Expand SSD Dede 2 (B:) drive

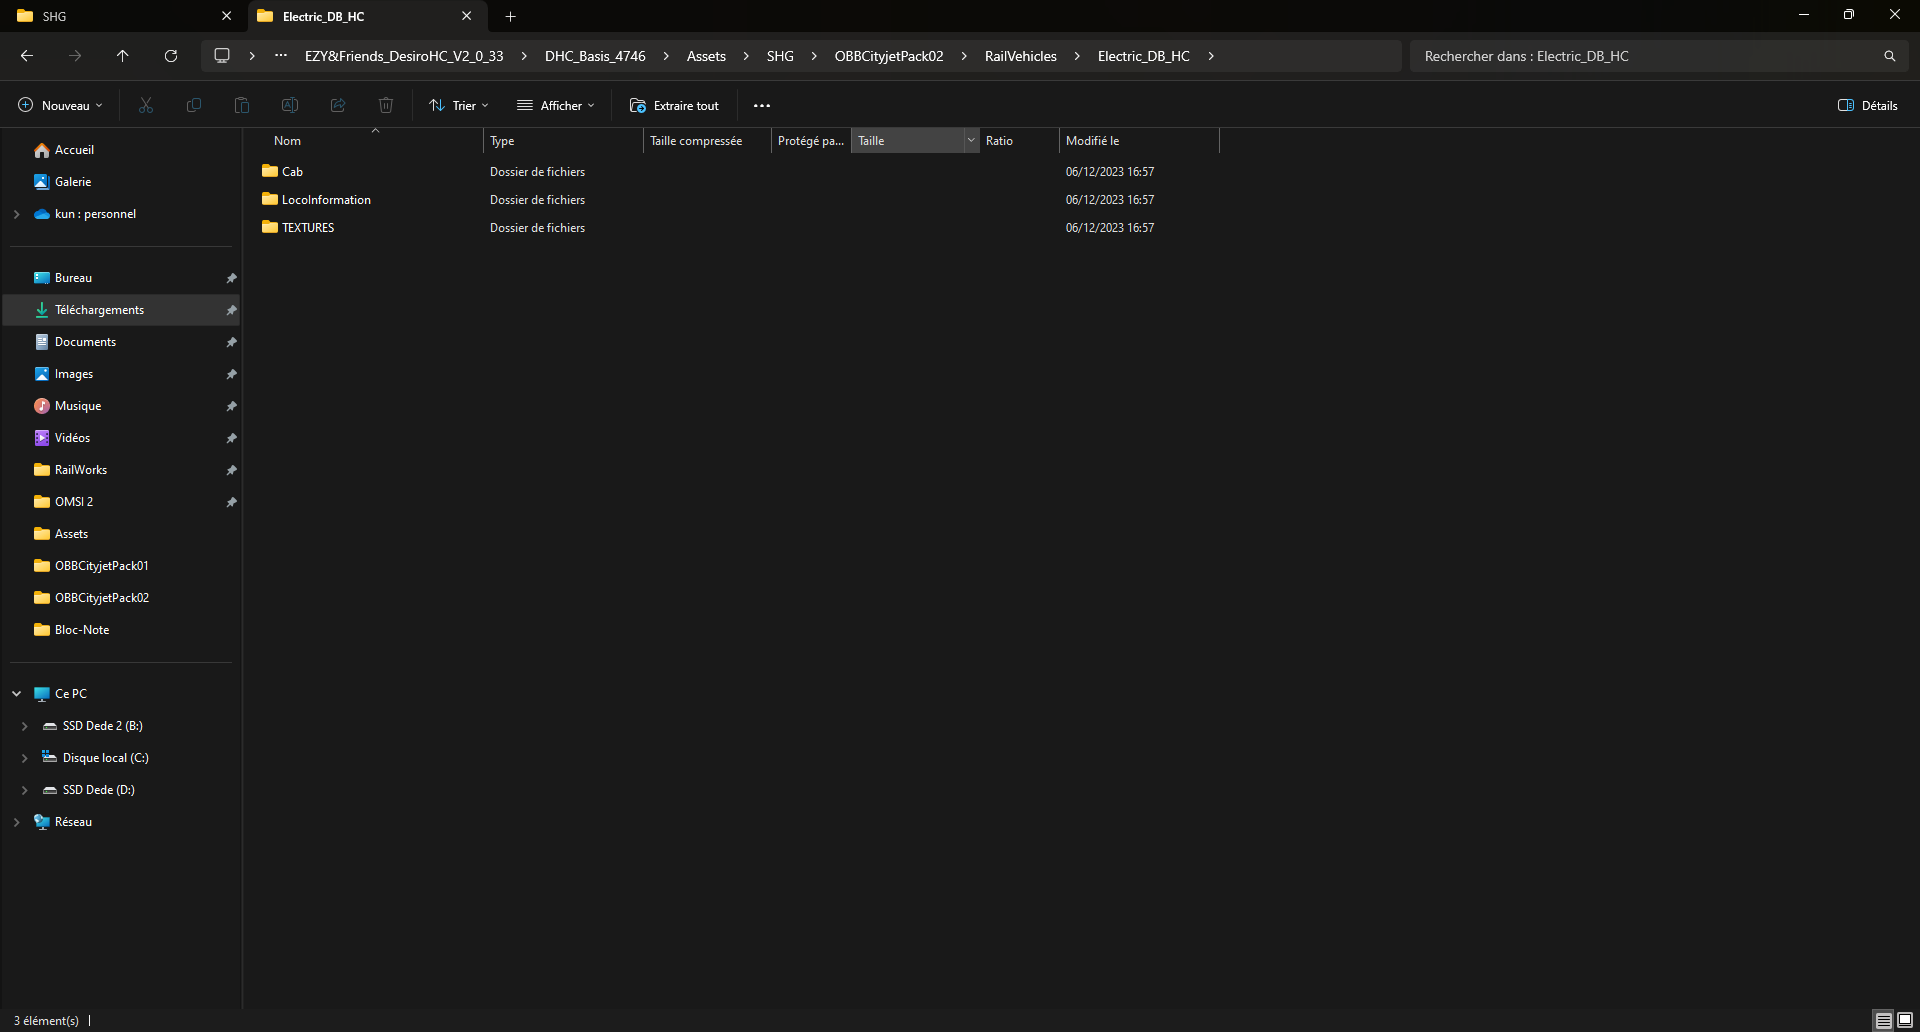coord(24,726)
